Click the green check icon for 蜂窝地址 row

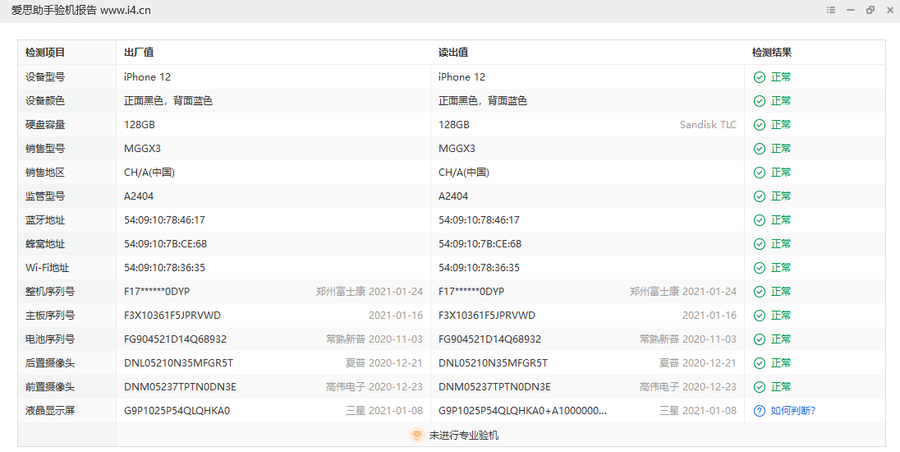[x=759, y=244]
